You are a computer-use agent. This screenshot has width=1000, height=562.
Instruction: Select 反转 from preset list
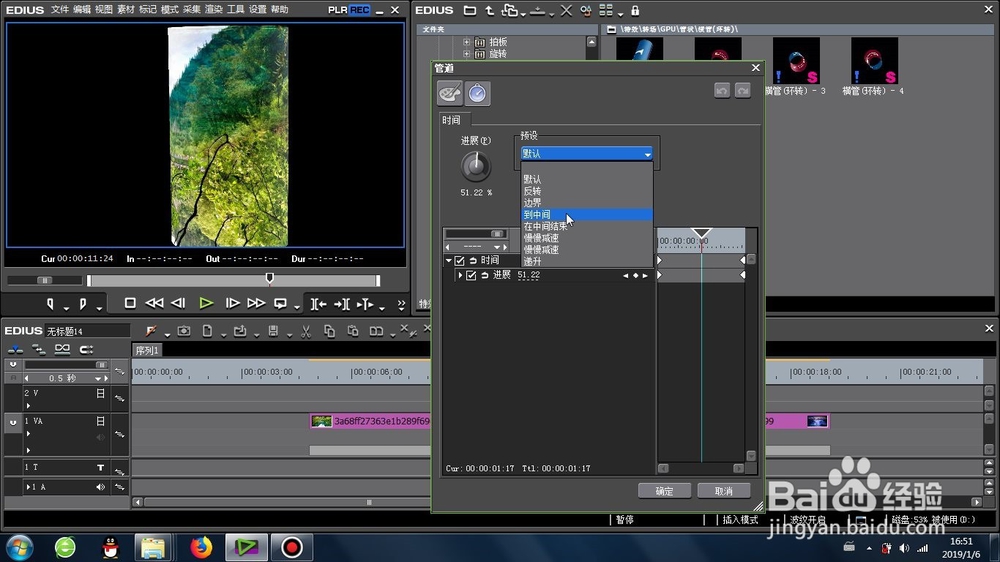587,191
